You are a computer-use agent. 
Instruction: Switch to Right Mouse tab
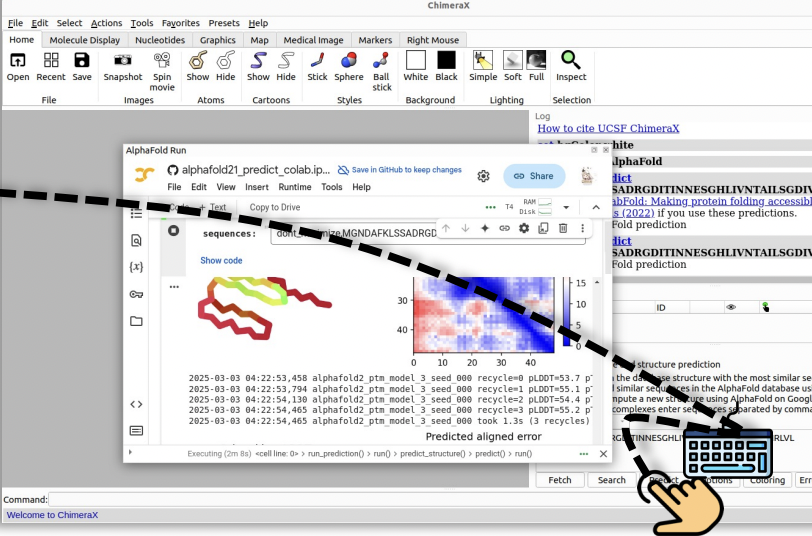tap(433, 40)
